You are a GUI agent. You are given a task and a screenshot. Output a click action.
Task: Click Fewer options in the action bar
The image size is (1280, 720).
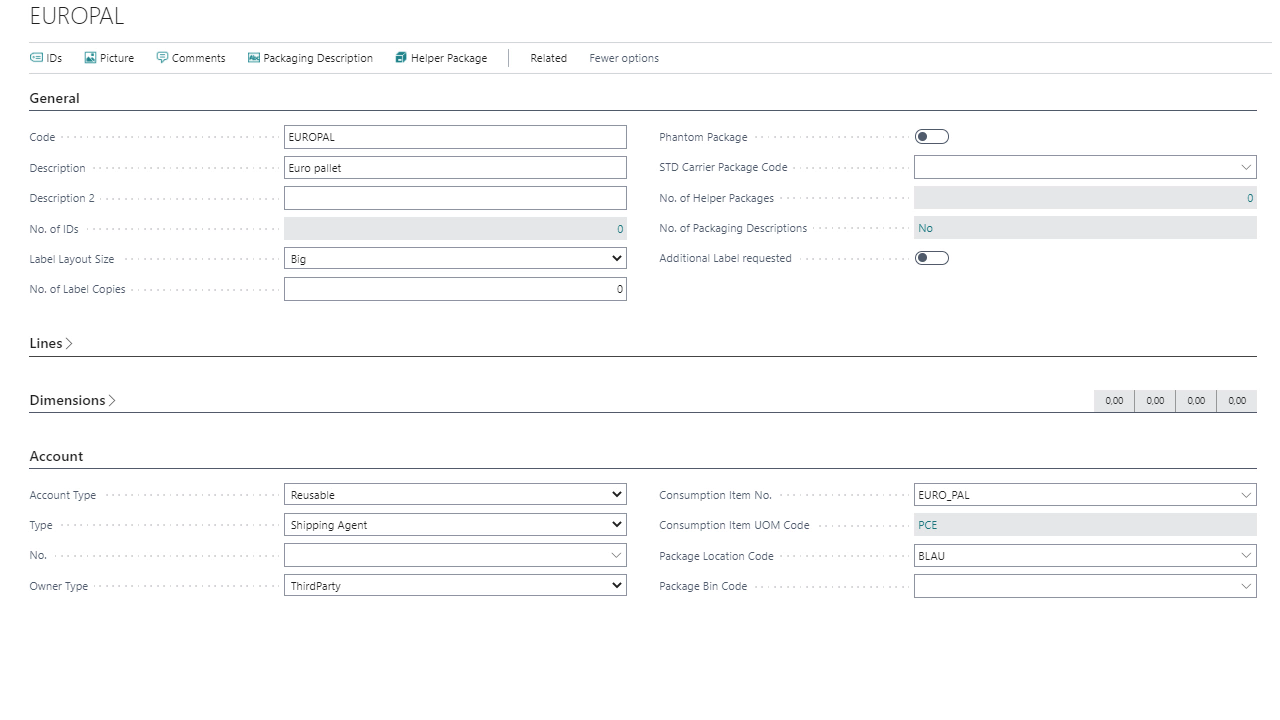pyautogui.click(x=624, y=58)
